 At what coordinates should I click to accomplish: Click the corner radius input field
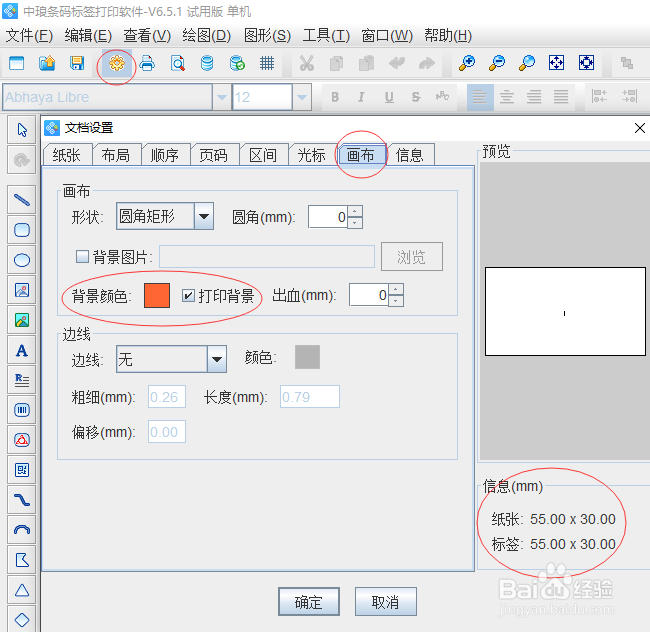coord(328,217)
